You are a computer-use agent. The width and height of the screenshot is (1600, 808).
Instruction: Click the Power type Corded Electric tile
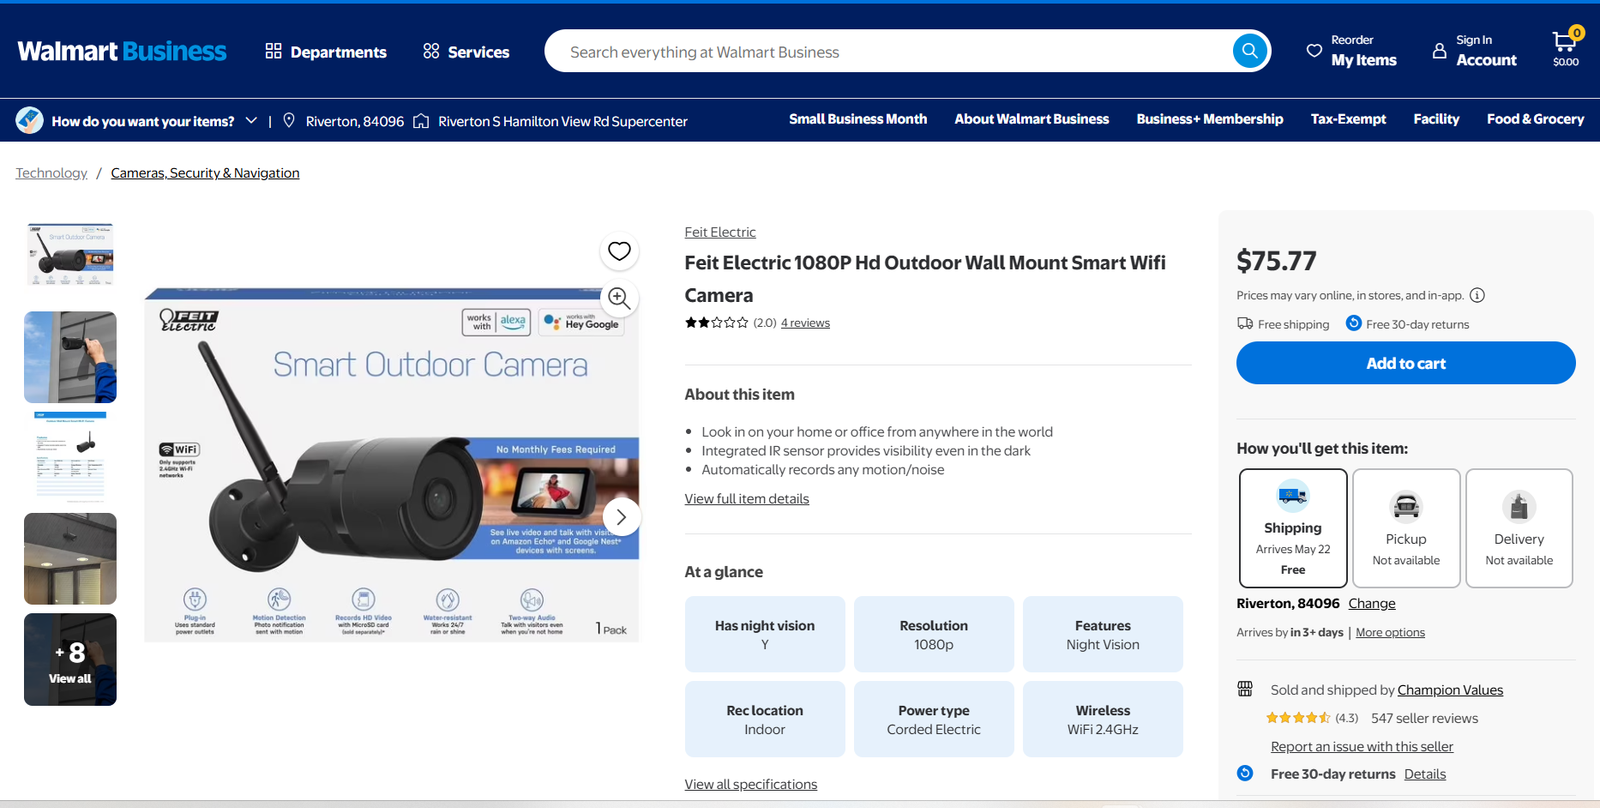tap(934, 719)
